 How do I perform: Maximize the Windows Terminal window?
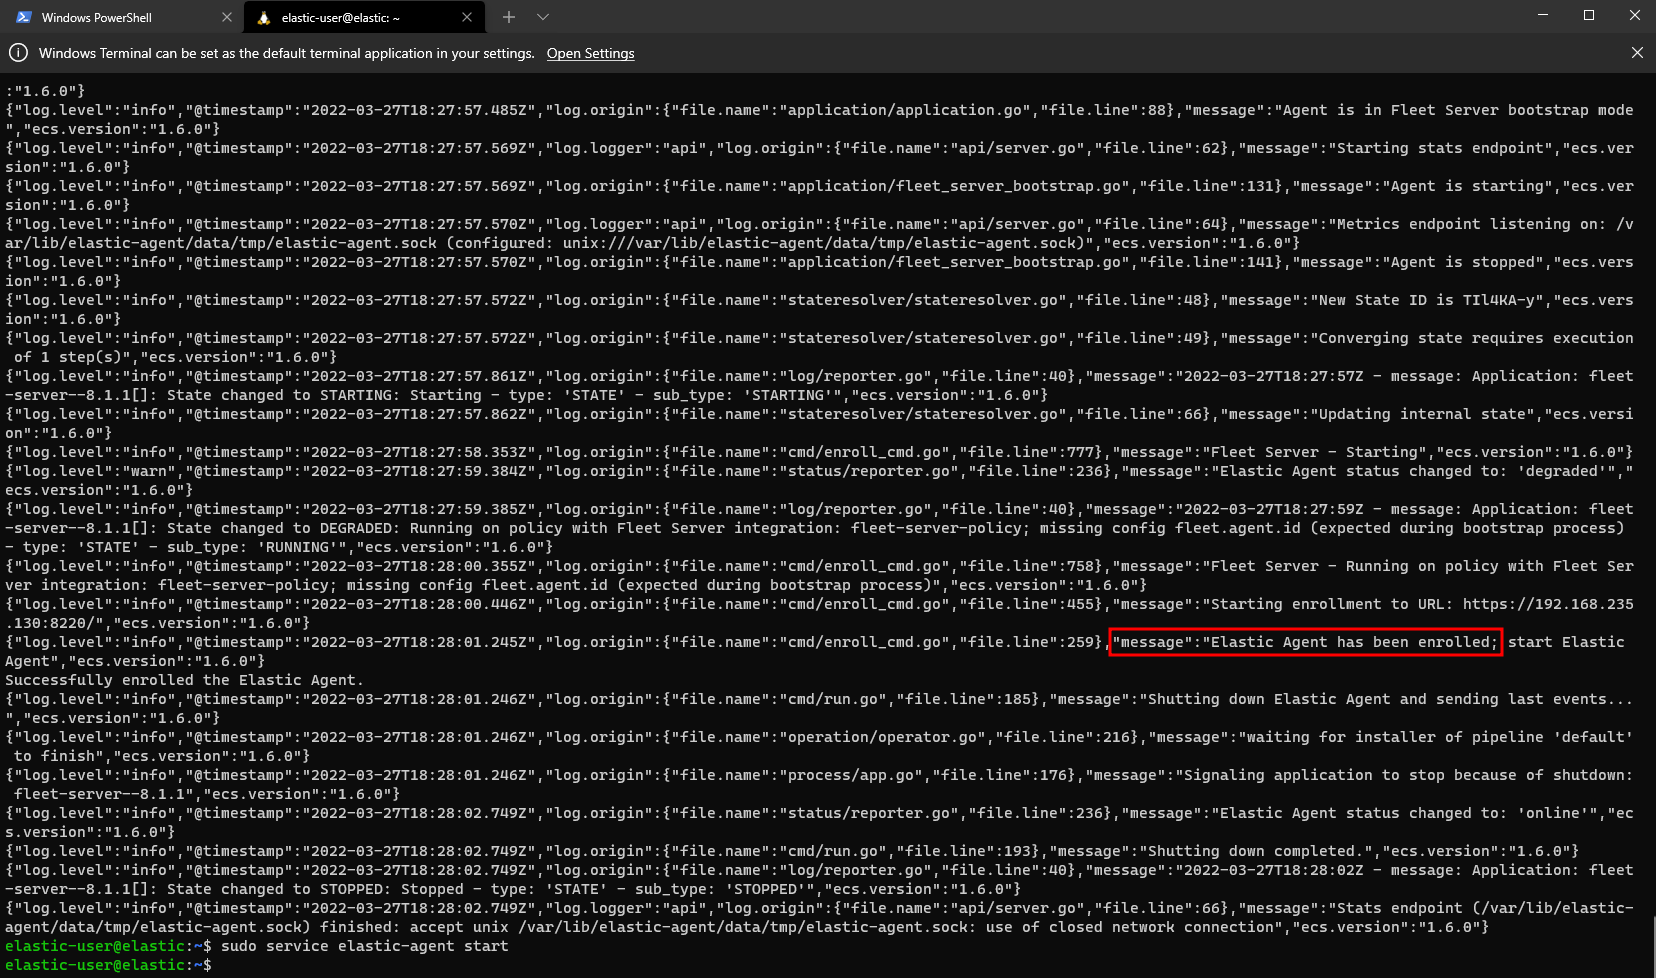tap(1589, 15)
